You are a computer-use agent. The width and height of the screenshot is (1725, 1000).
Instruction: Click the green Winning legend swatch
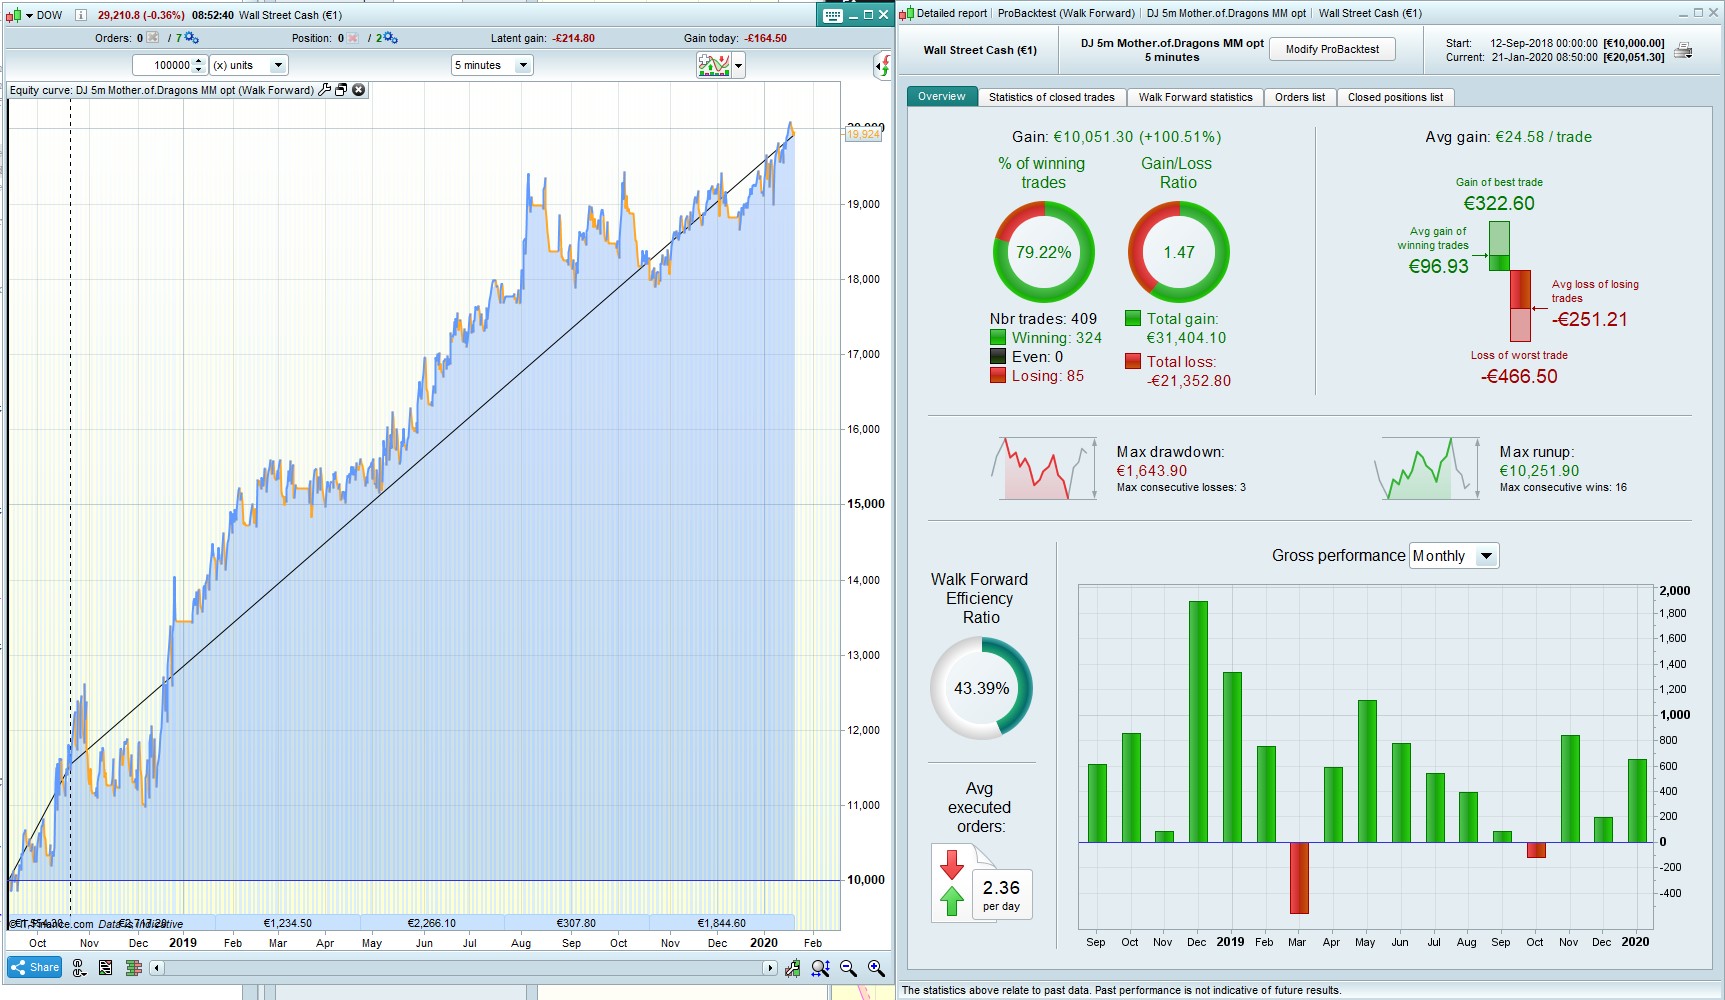[998, 338]
